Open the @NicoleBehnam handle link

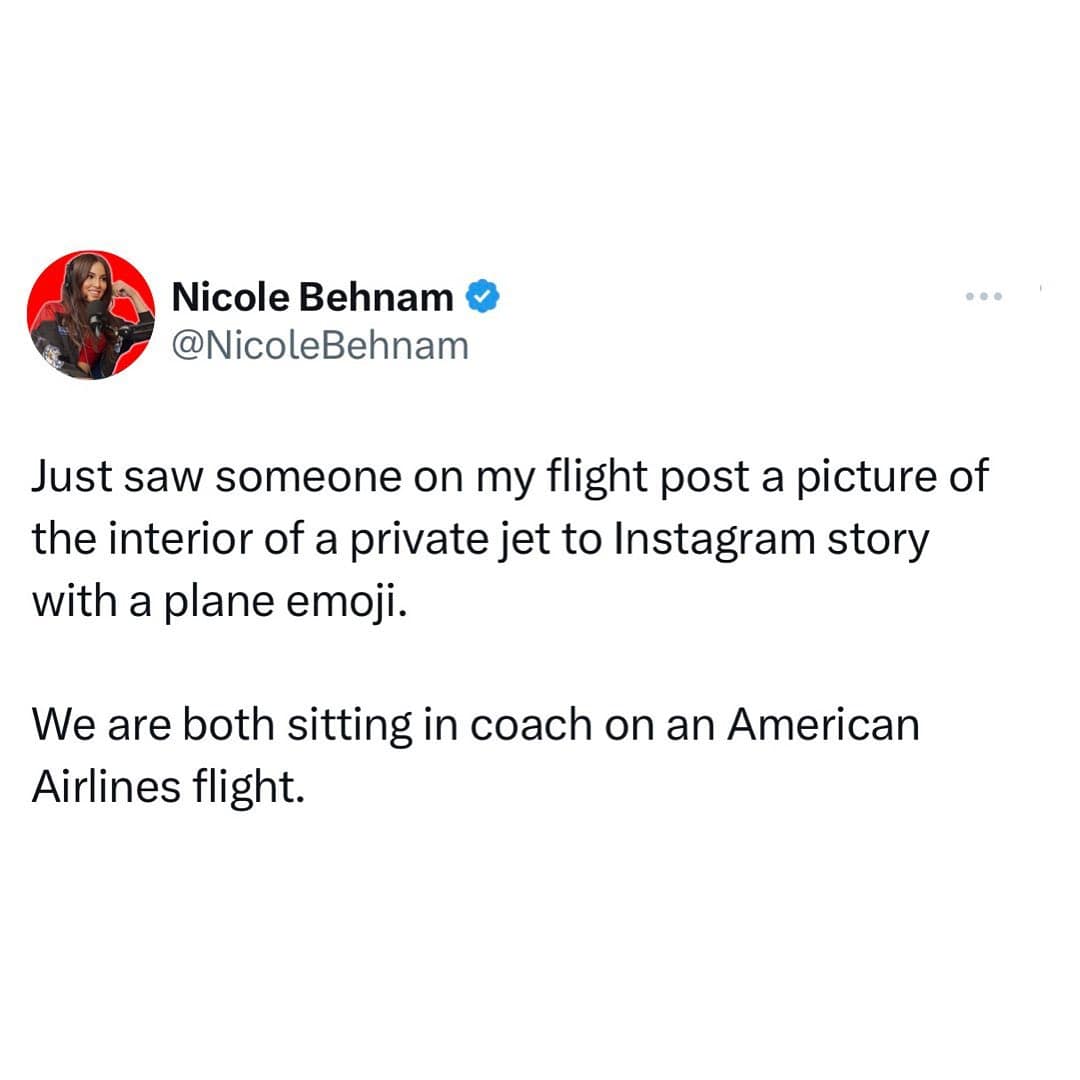pos(320,345)
